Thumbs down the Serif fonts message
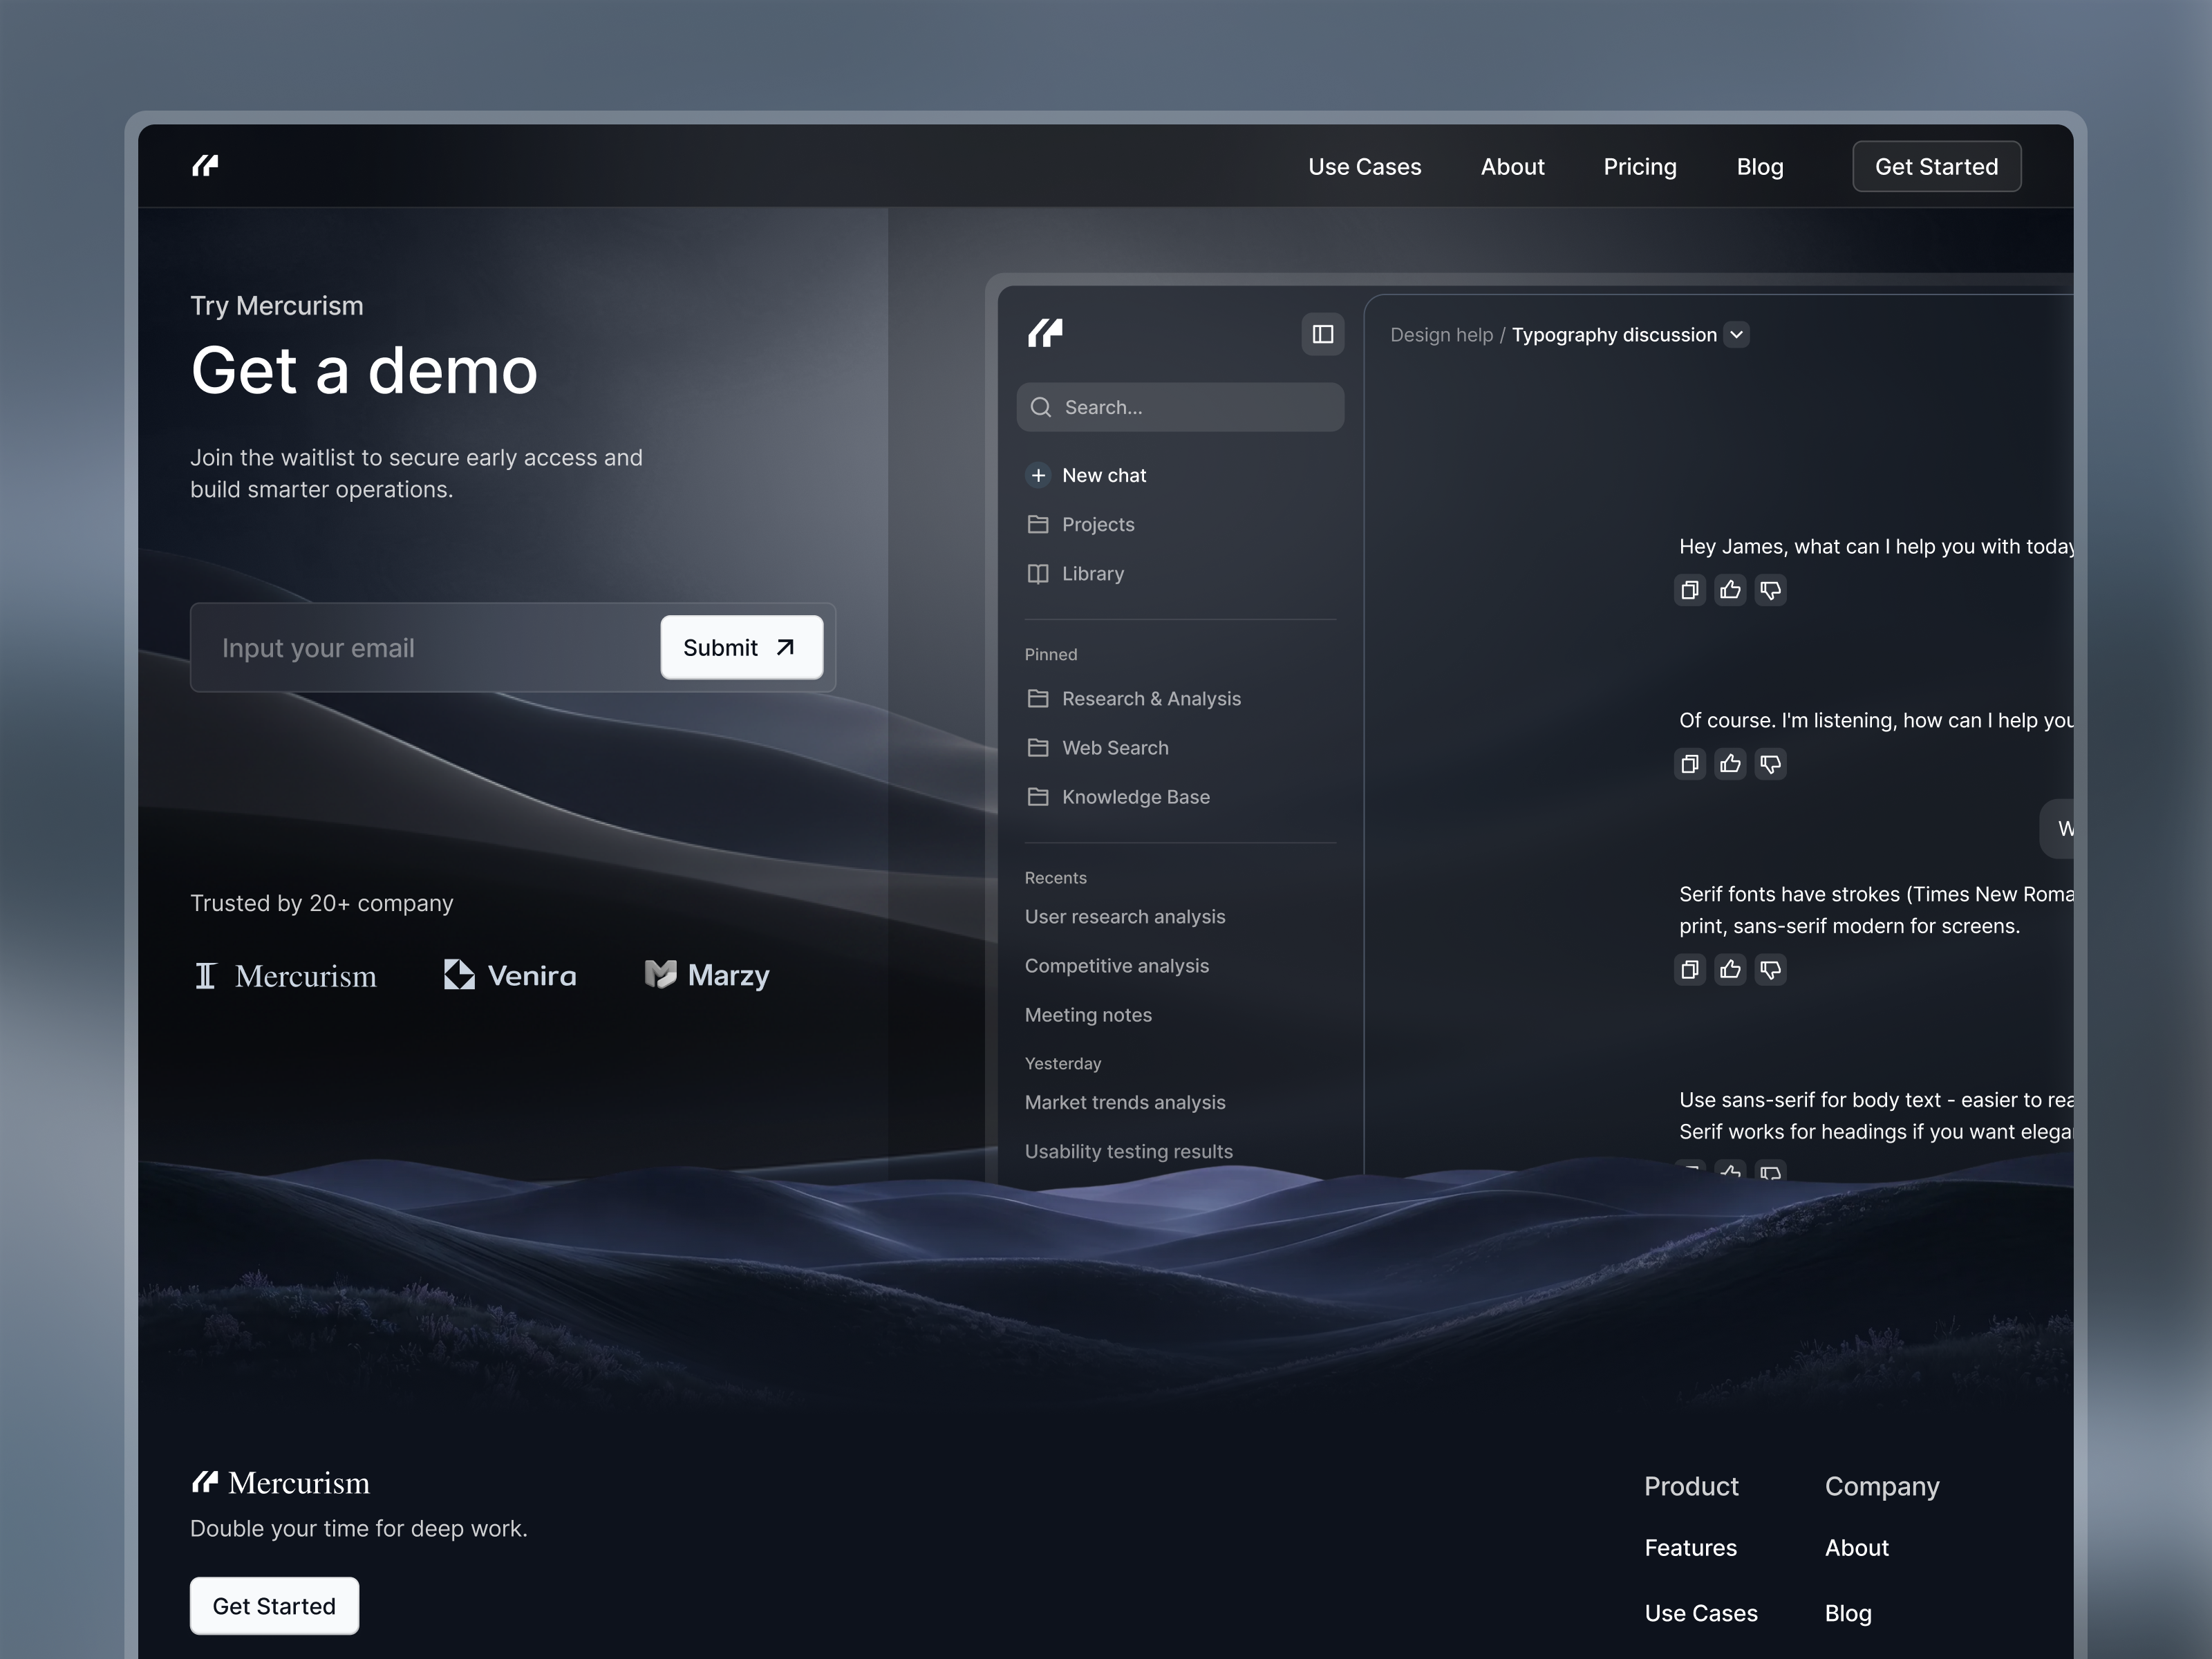Viewport: 2212px width, 1659px height. point(1770,969)
